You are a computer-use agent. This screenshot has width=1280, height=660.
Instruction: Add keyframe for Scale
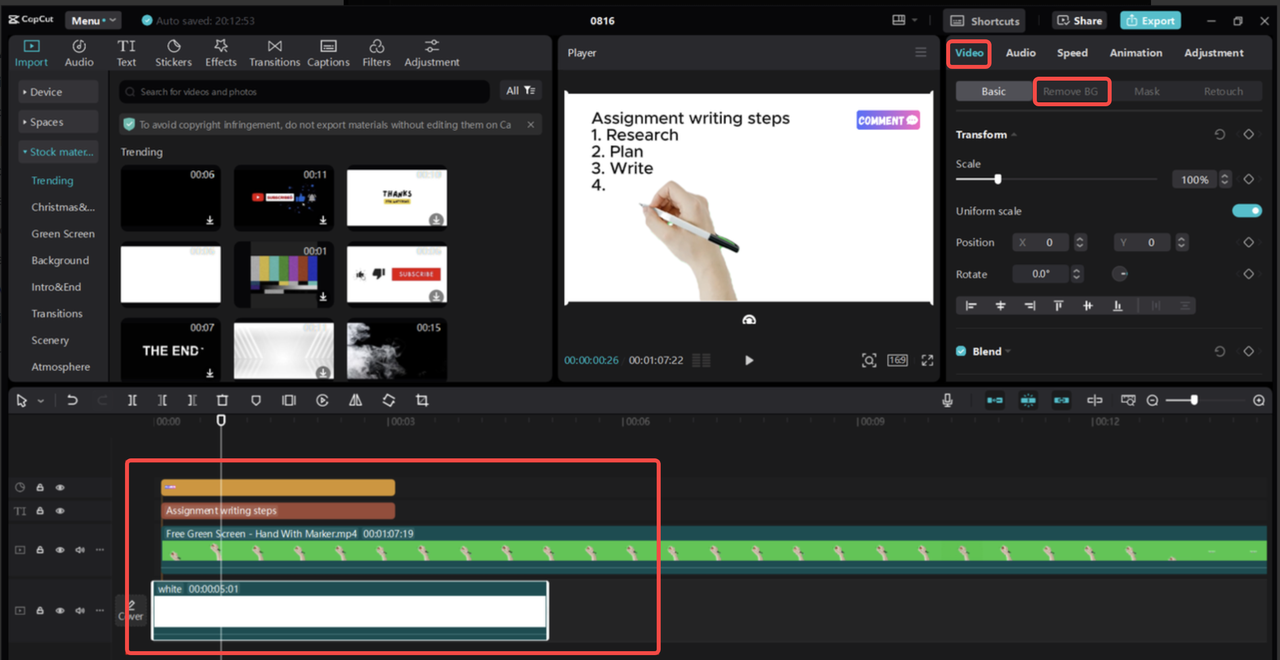click(1249, 180)
